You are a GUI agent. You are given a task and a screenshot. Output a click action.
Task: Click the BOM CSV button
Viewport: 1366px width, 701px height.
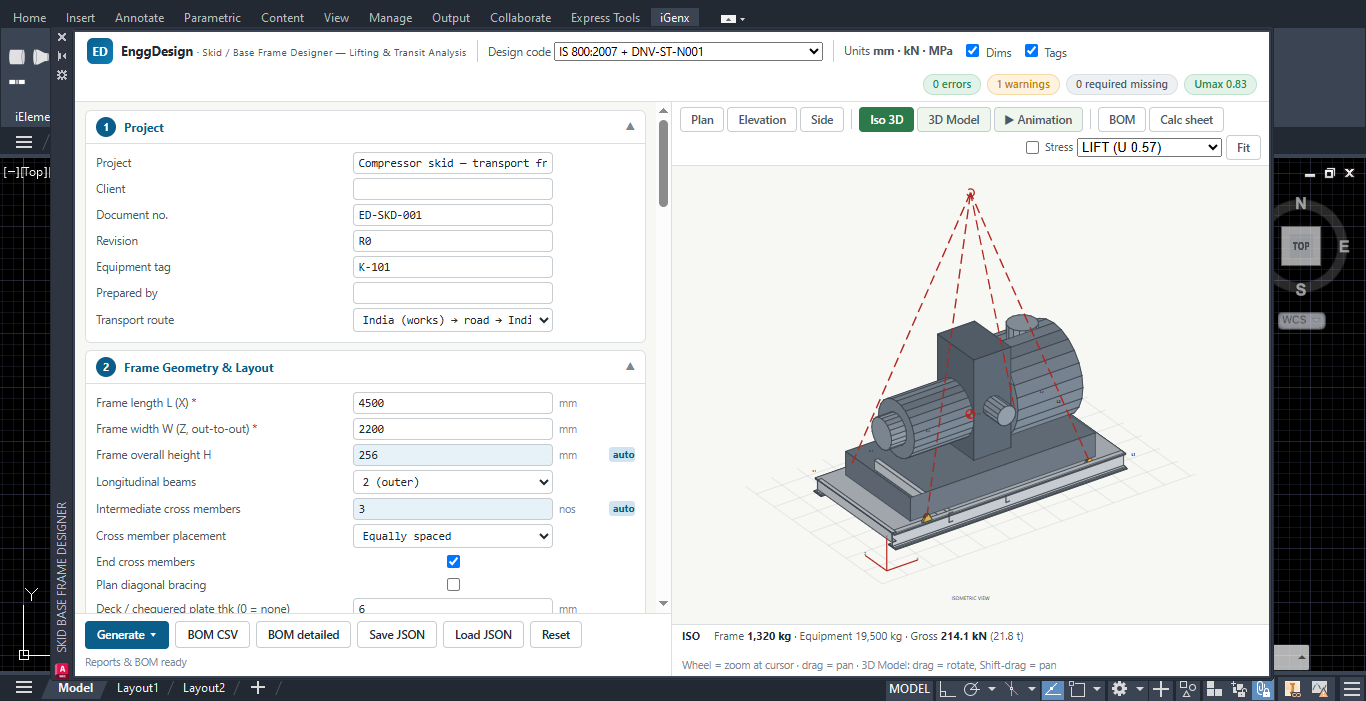click(213, 634)
